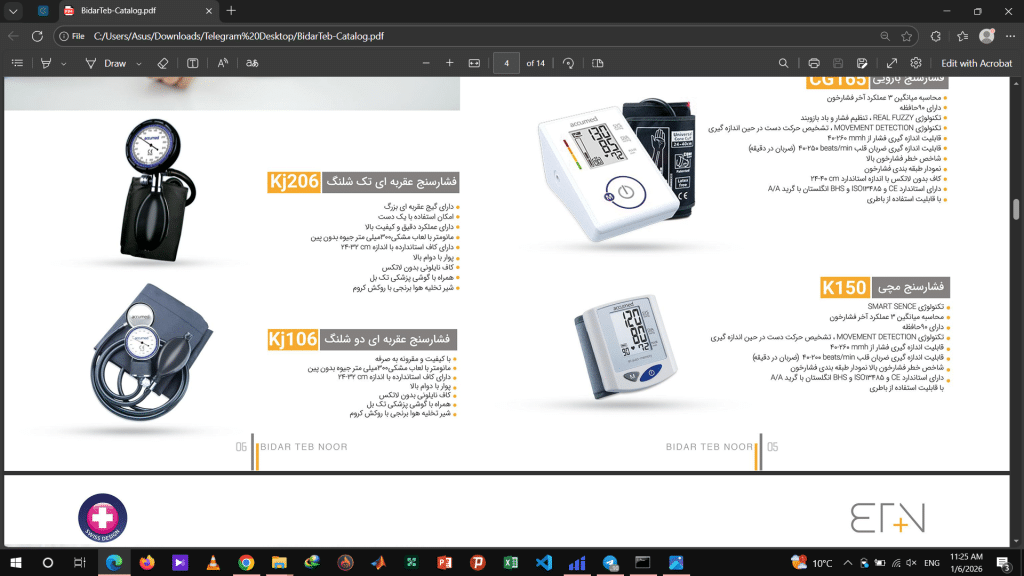Click the ENG language indicator

click(932, 562)
